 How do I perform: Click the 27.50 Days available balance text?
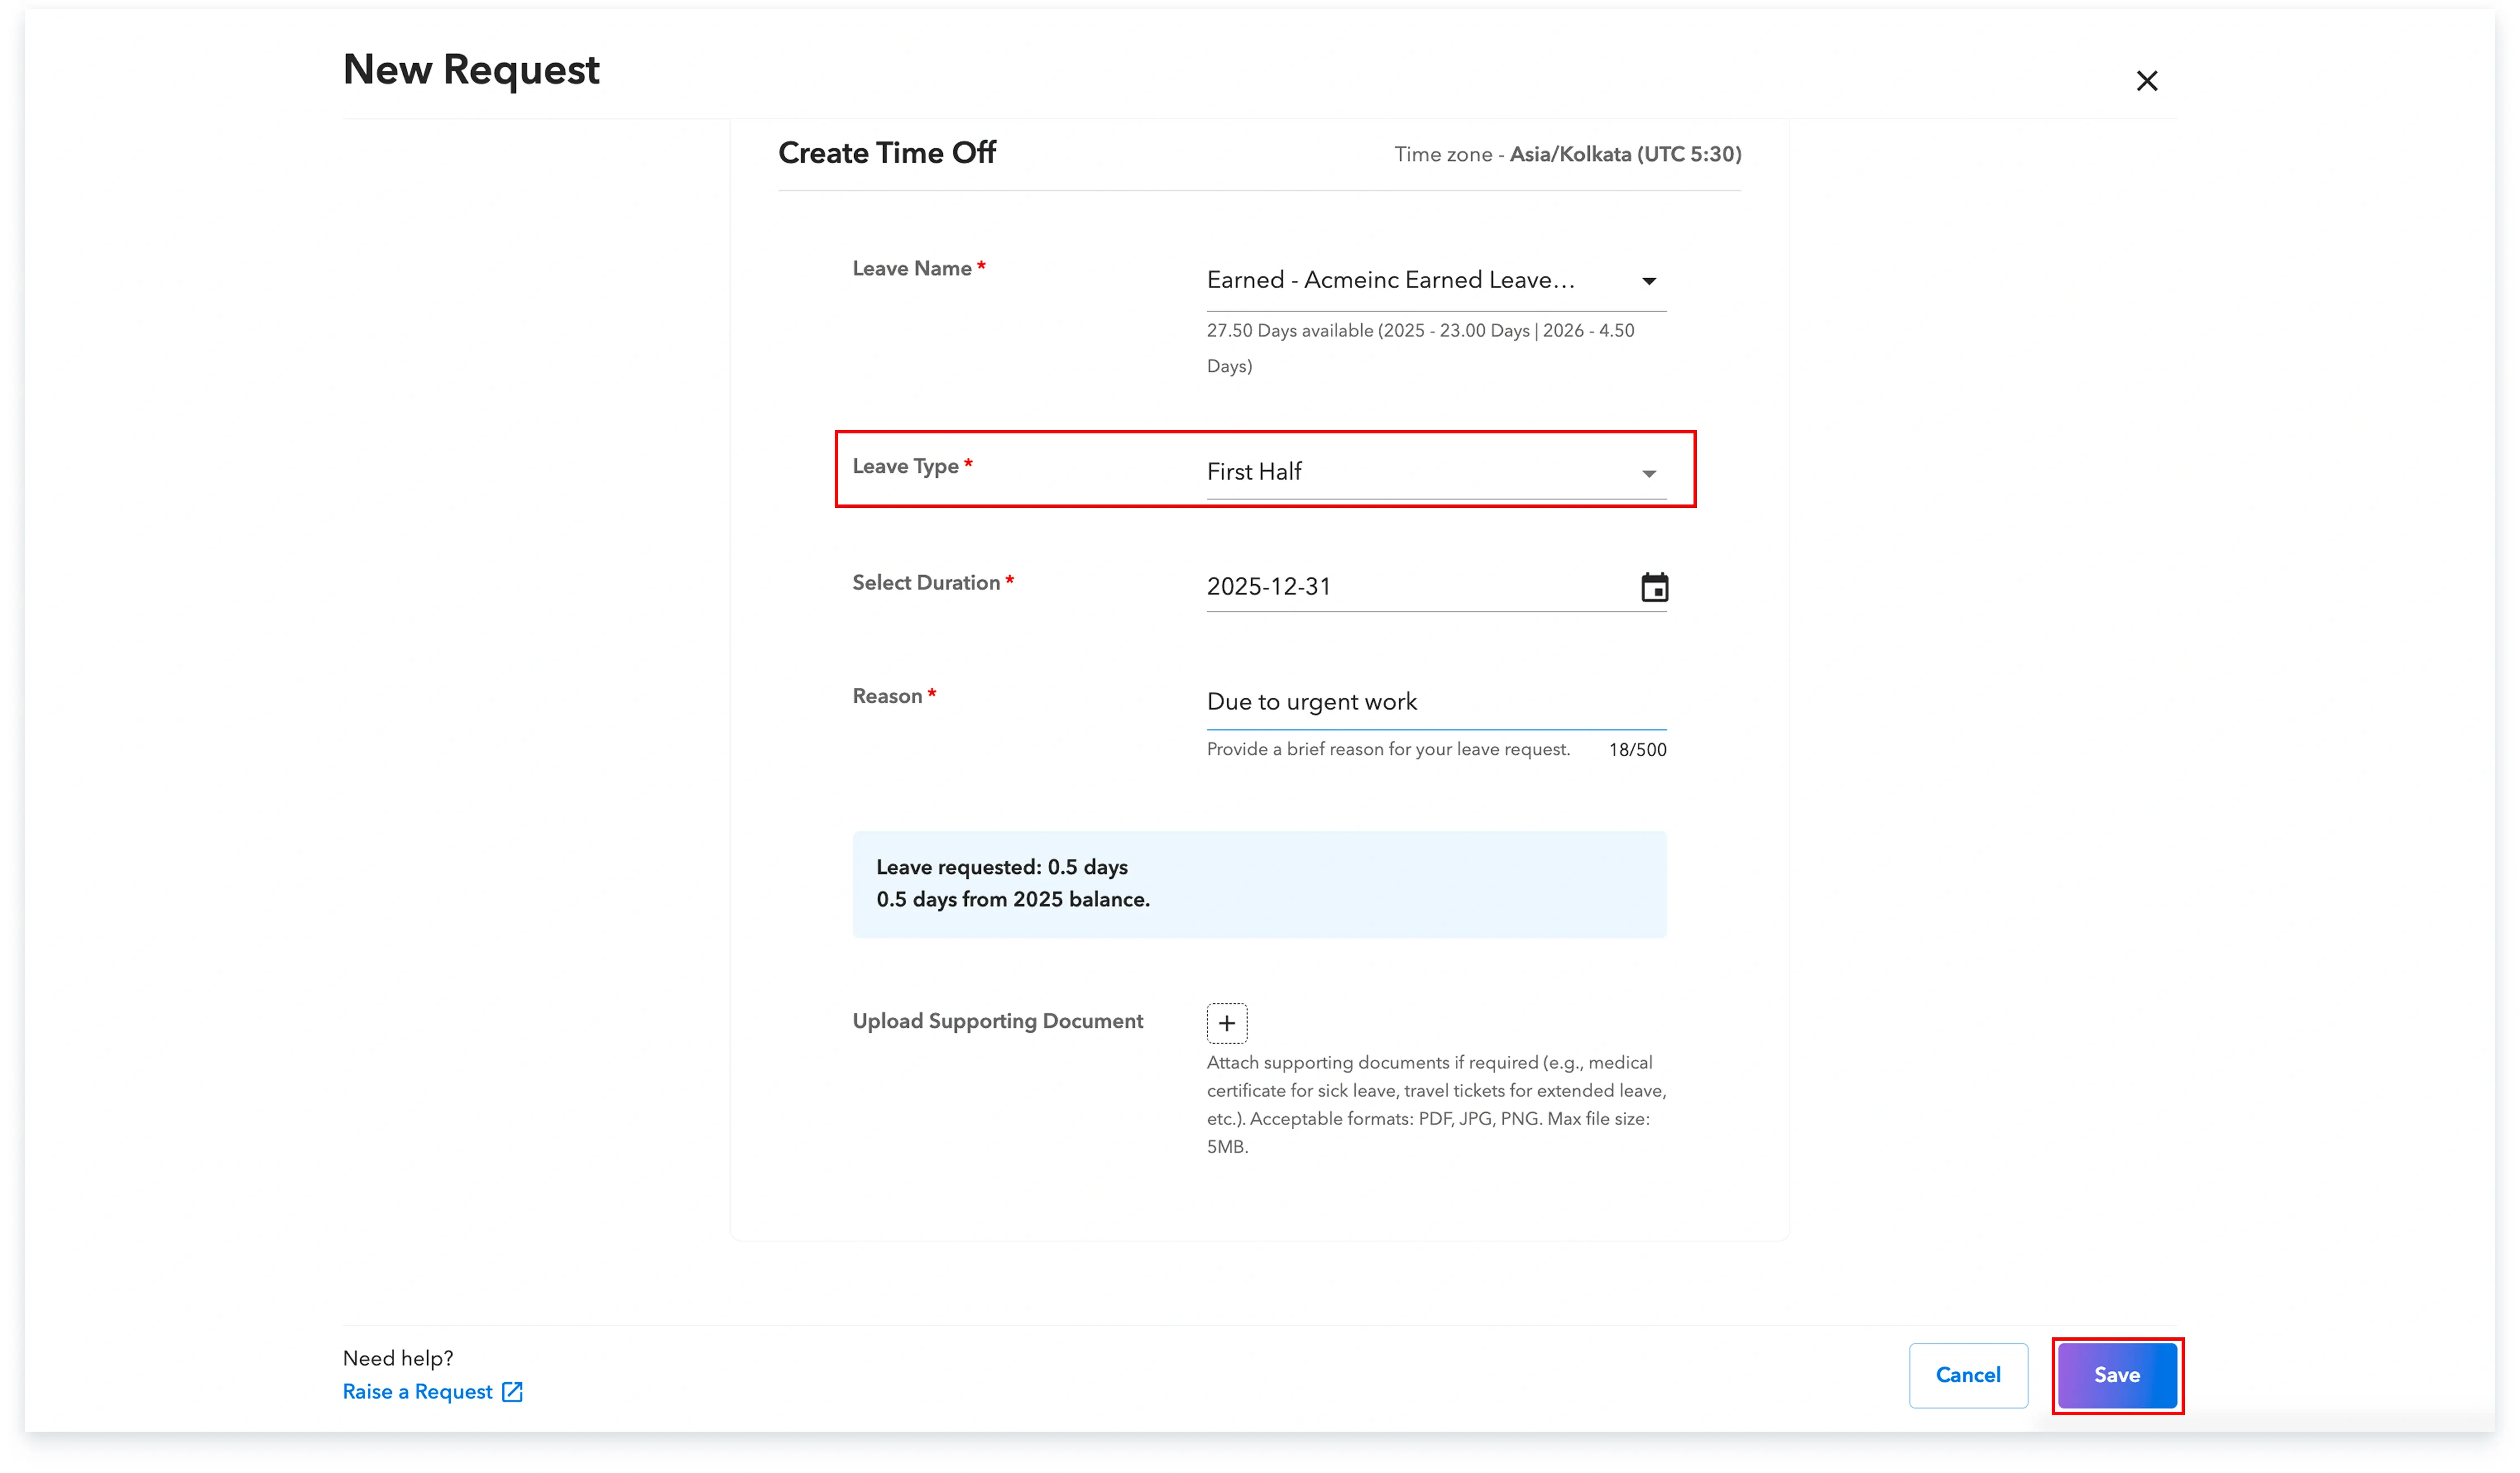[1420, 331]
